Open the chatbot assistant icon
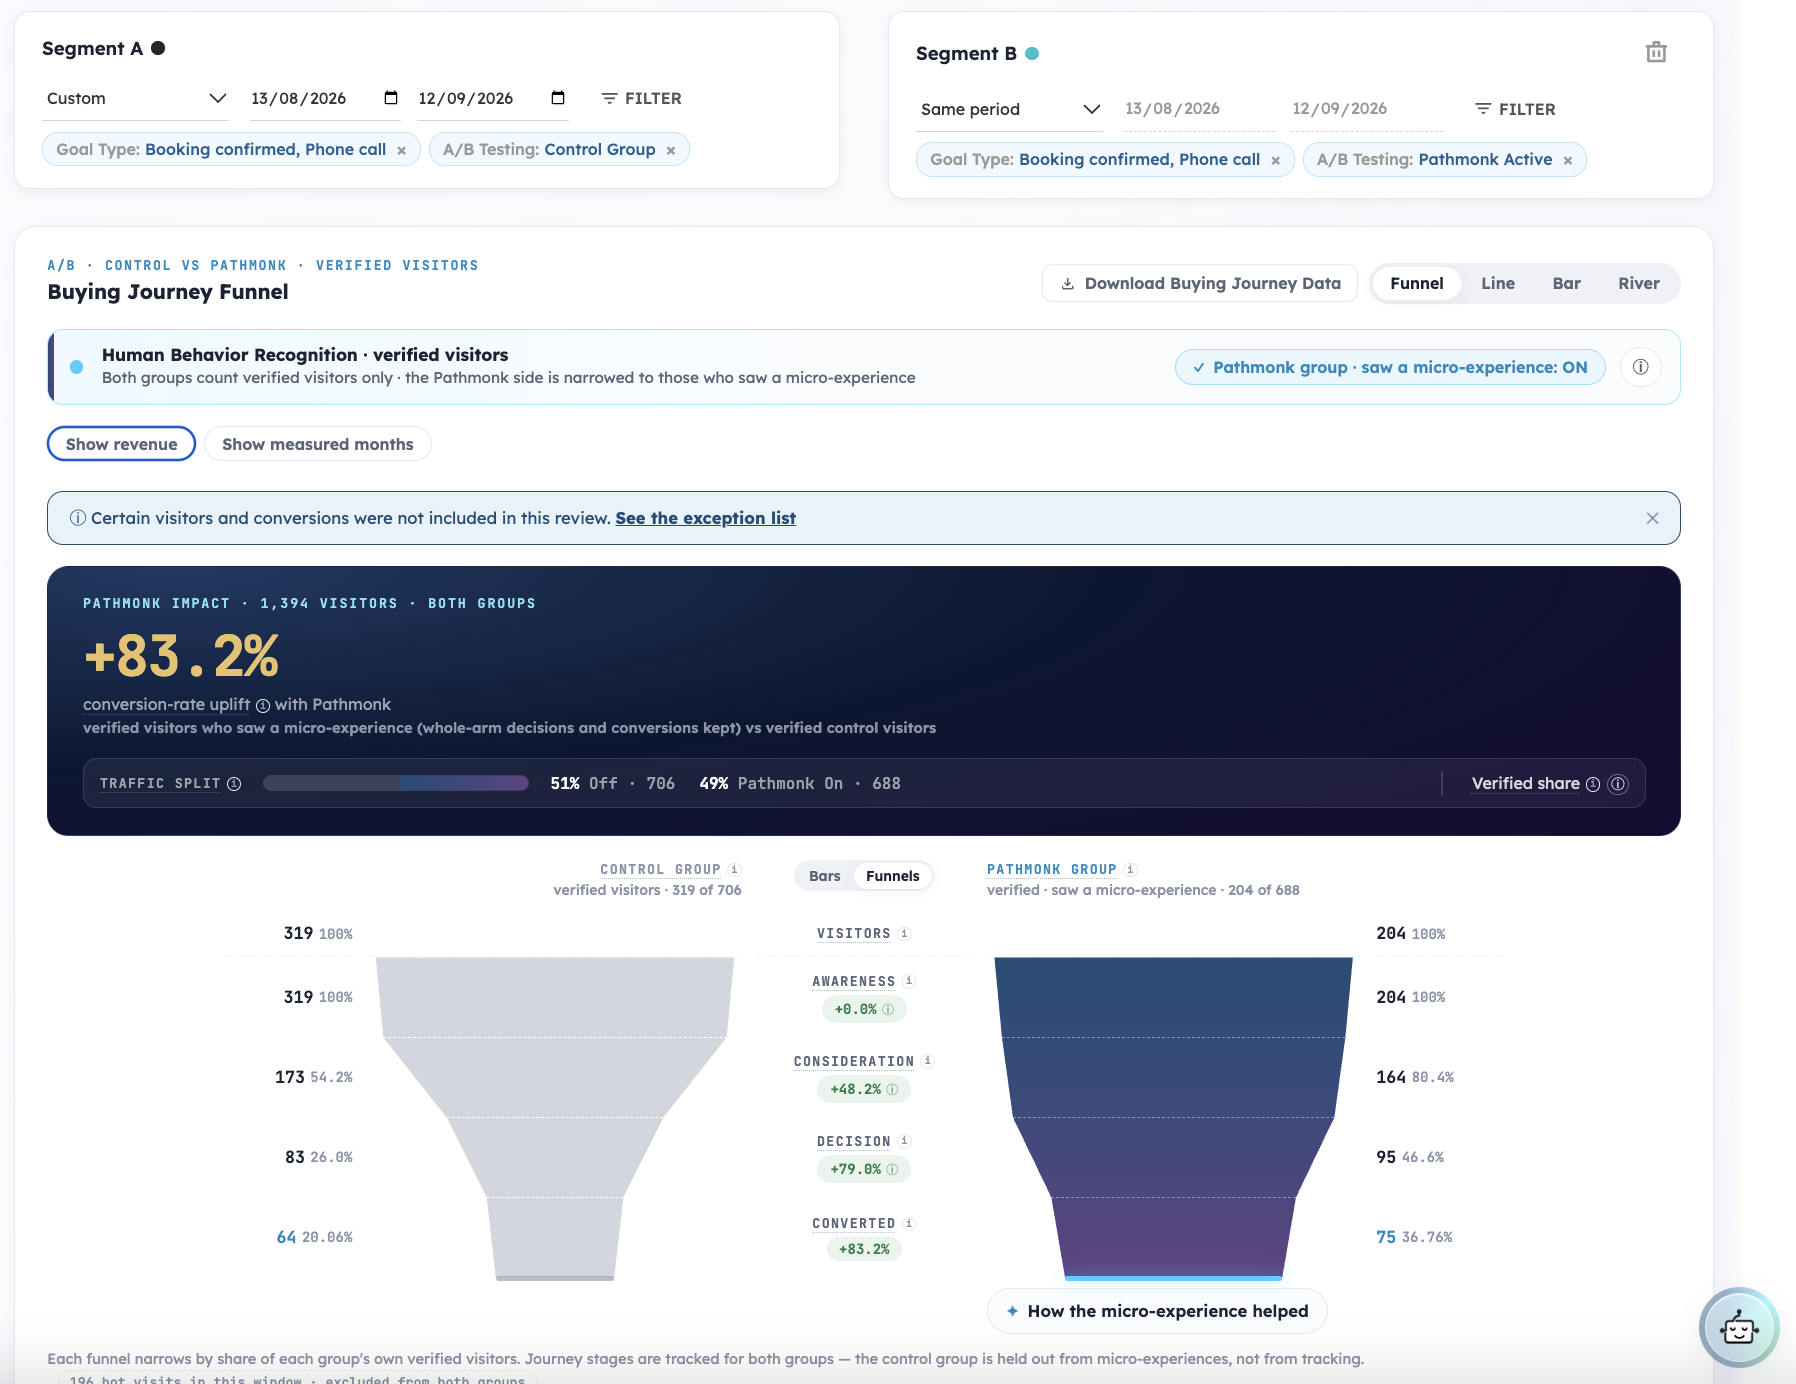The image size is (1796, 1384). pos(1739,1328)
